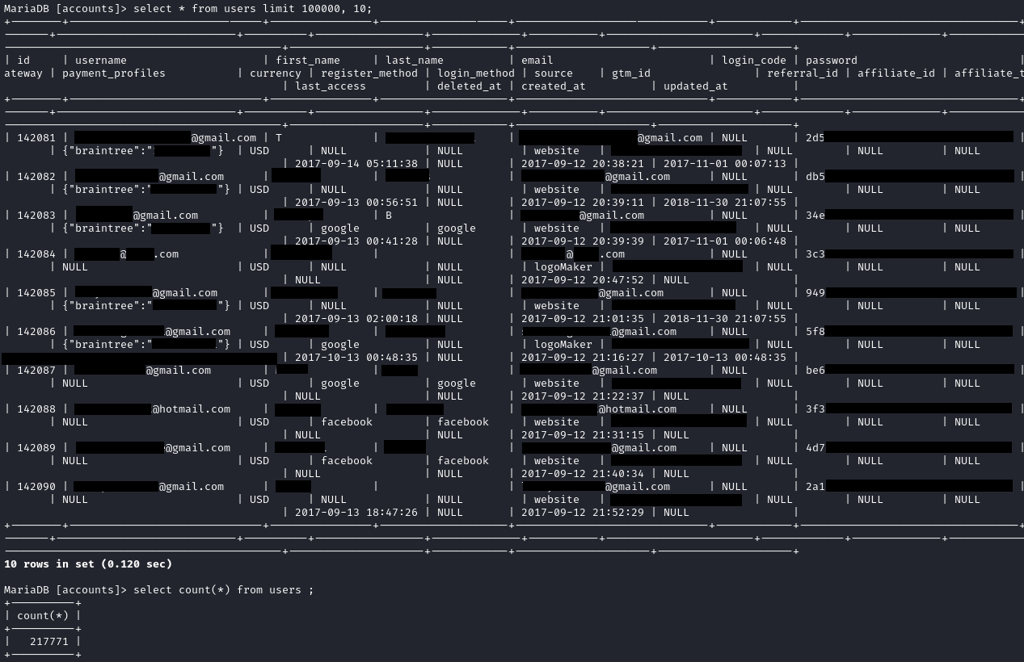
Task: Click the timestamp '2017-09-13 02:00:18'
Action: (356, 319)
